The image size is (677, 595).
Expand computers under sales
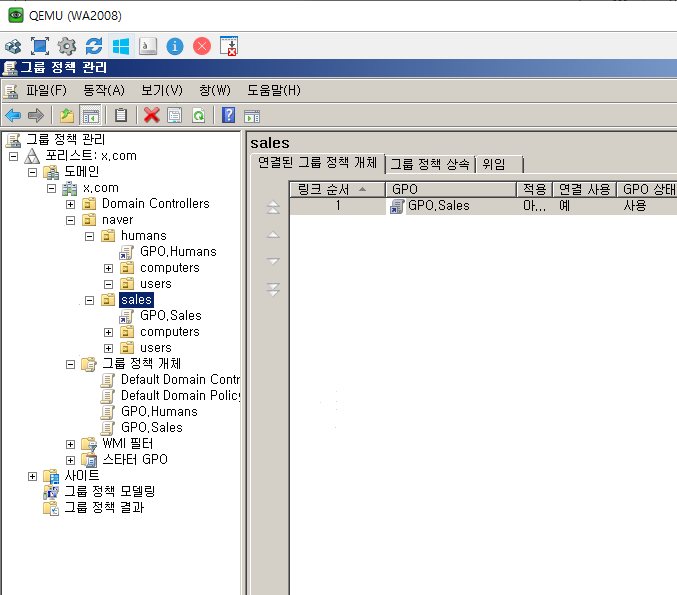pos(108,332)
